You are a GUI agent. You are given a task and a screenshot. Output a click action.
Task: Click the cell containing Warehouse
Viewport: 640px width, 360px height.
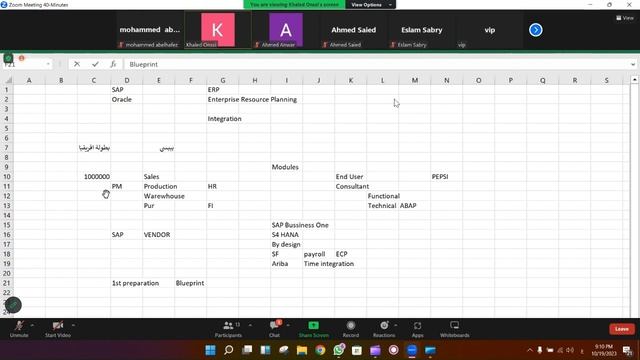pyautogui.click(x=164, y=196)
